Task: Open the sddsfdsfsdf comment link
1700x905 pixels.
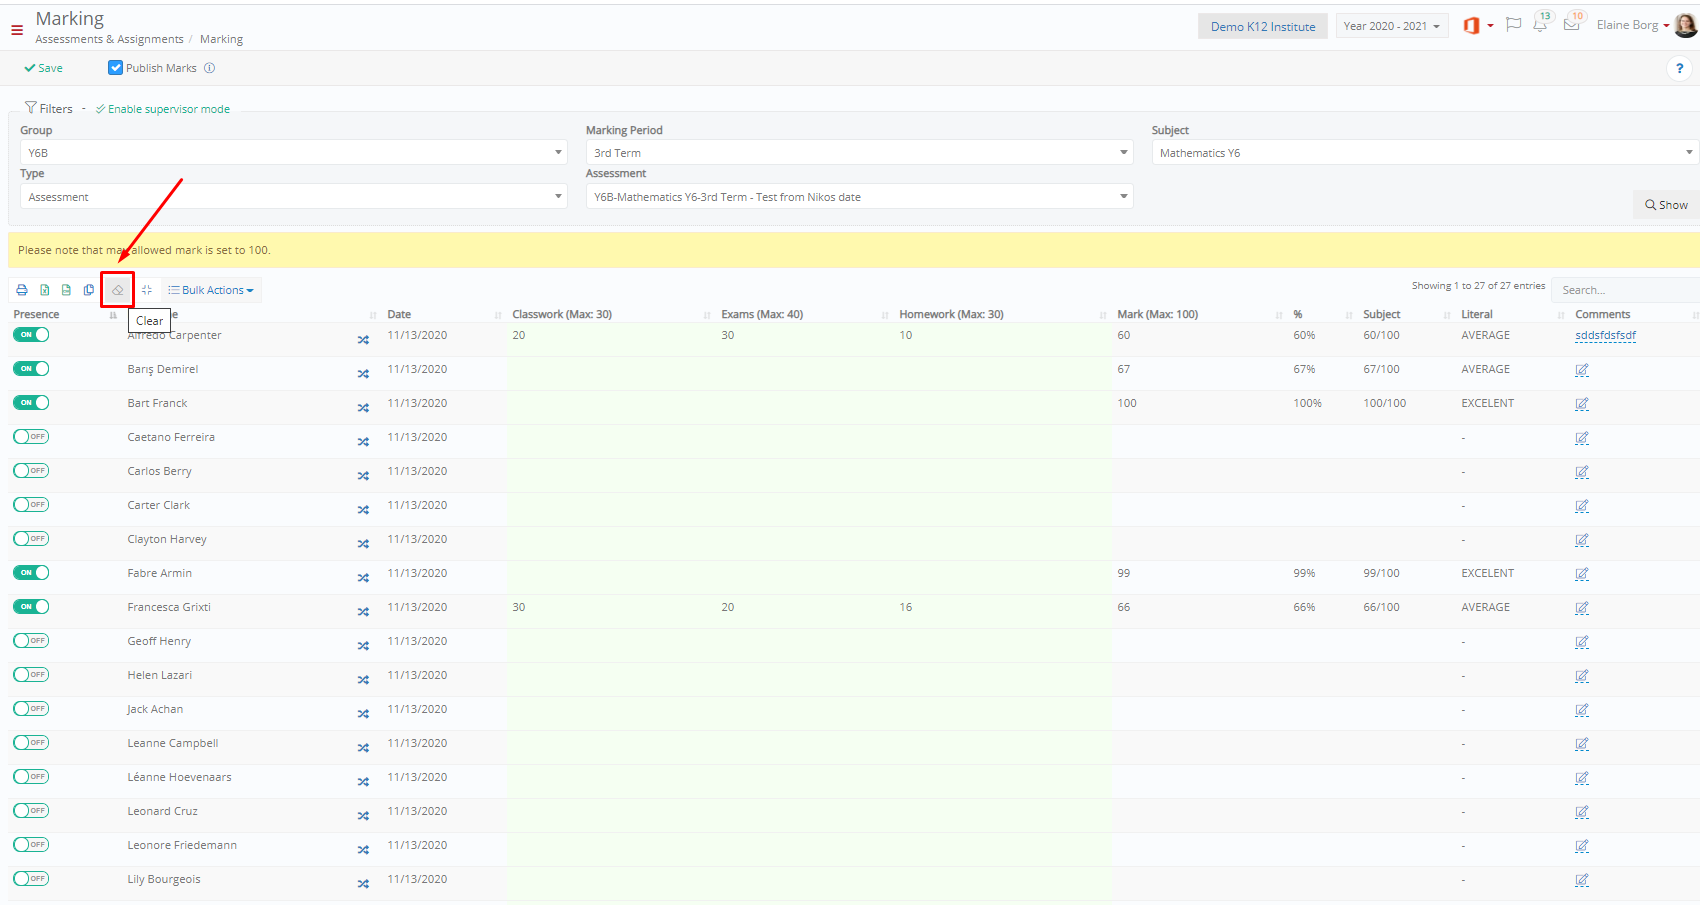Action: point(1605,335)
